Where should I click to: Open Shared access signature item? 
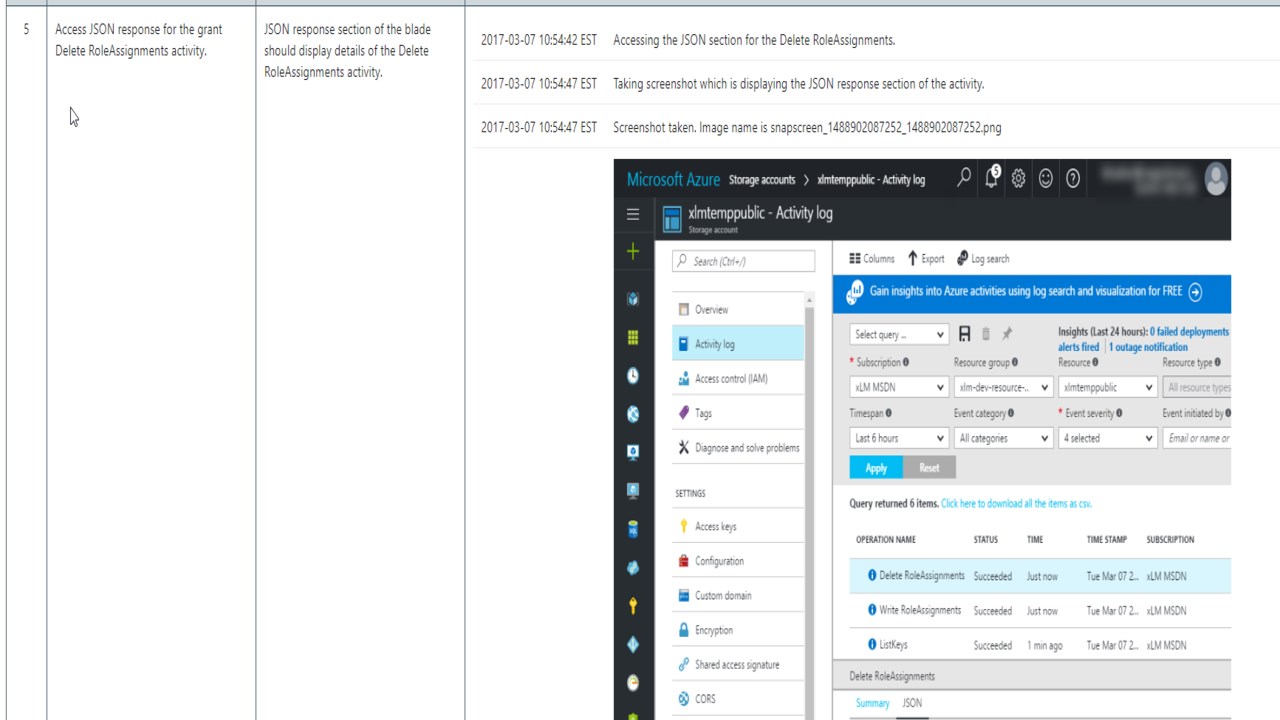click(738, 665)
